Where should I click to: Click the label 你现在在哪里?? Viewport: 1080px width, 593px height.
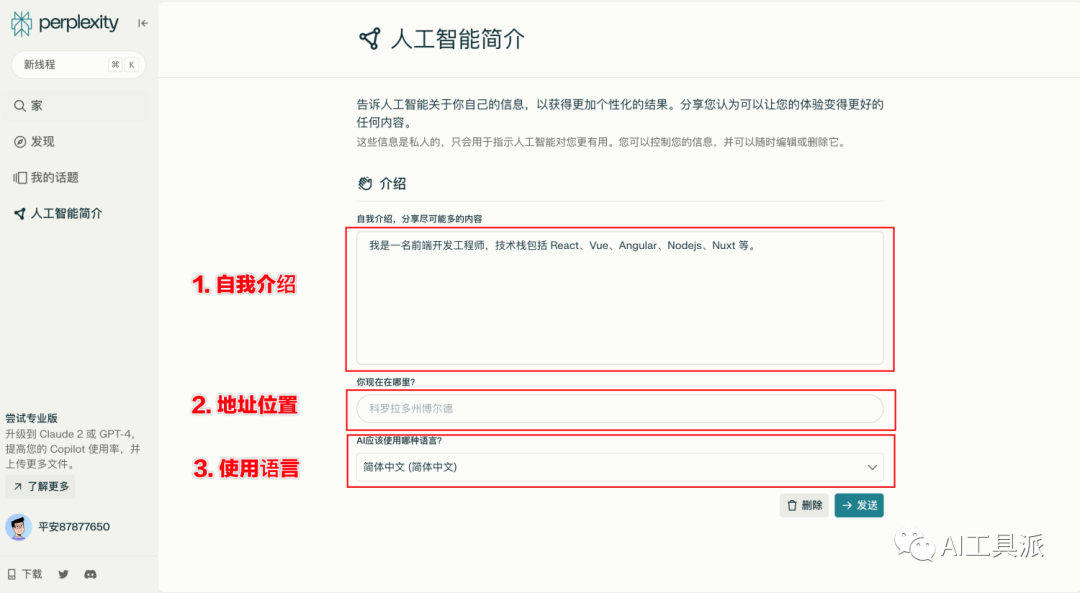pyautogui.click(x=386, y=382)
